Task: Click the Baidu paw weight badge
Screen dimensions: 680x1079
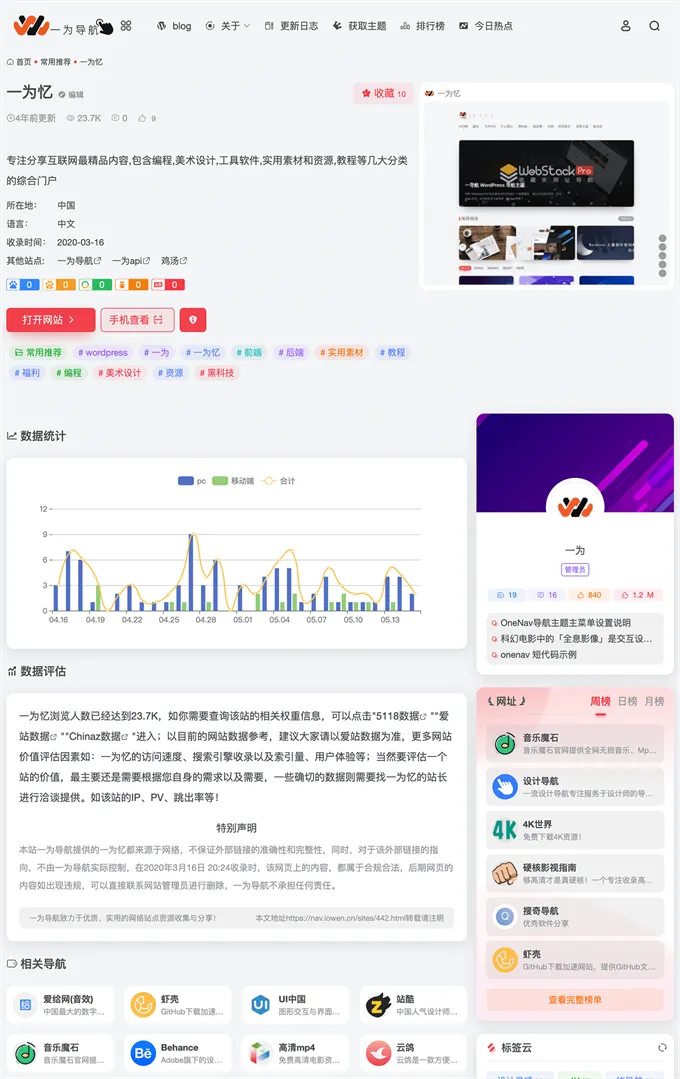Action: pyautogui.click(x=22, y=285)
